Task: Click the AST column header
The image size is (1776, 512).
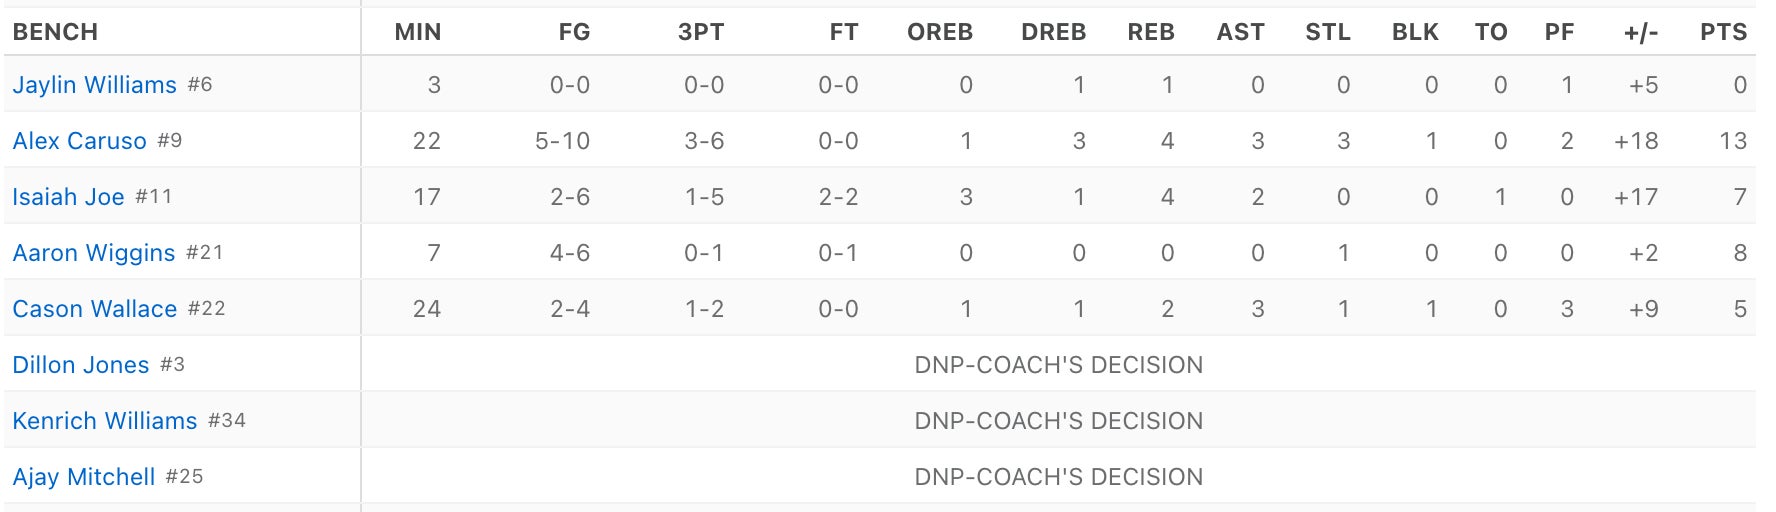Action: (x=1240, y=32)
